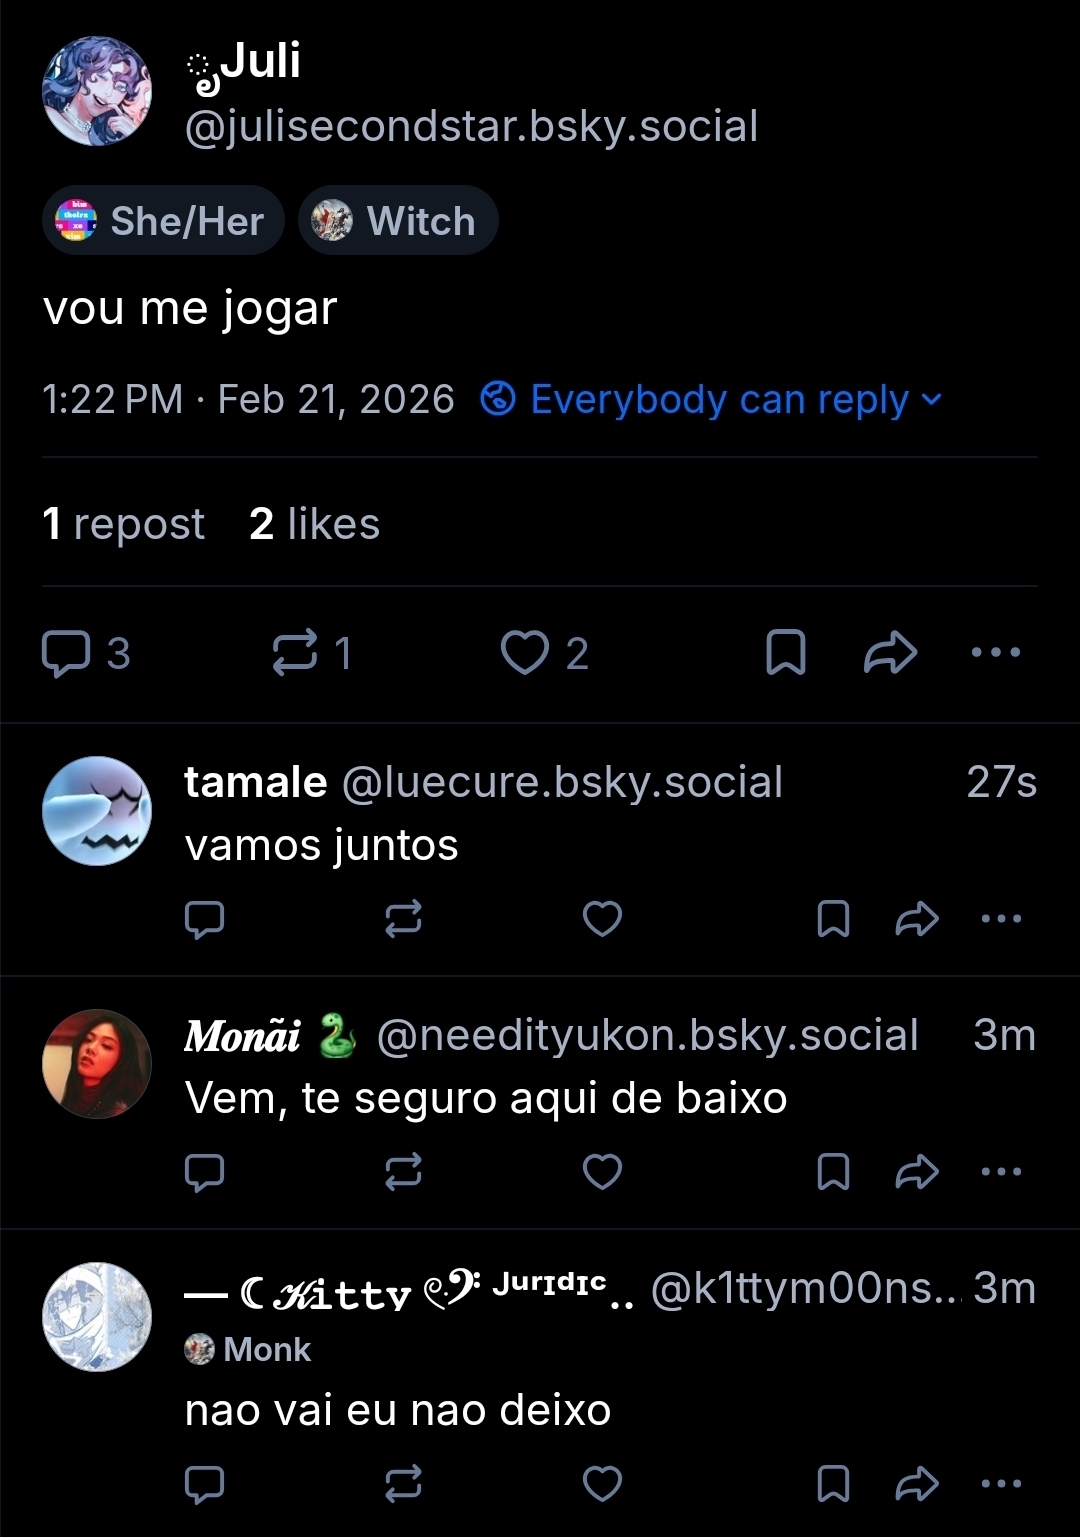This screenshot has height=1537, width=1080.
Task: Repost Juli's main post
Action: (x=296, y=653)
